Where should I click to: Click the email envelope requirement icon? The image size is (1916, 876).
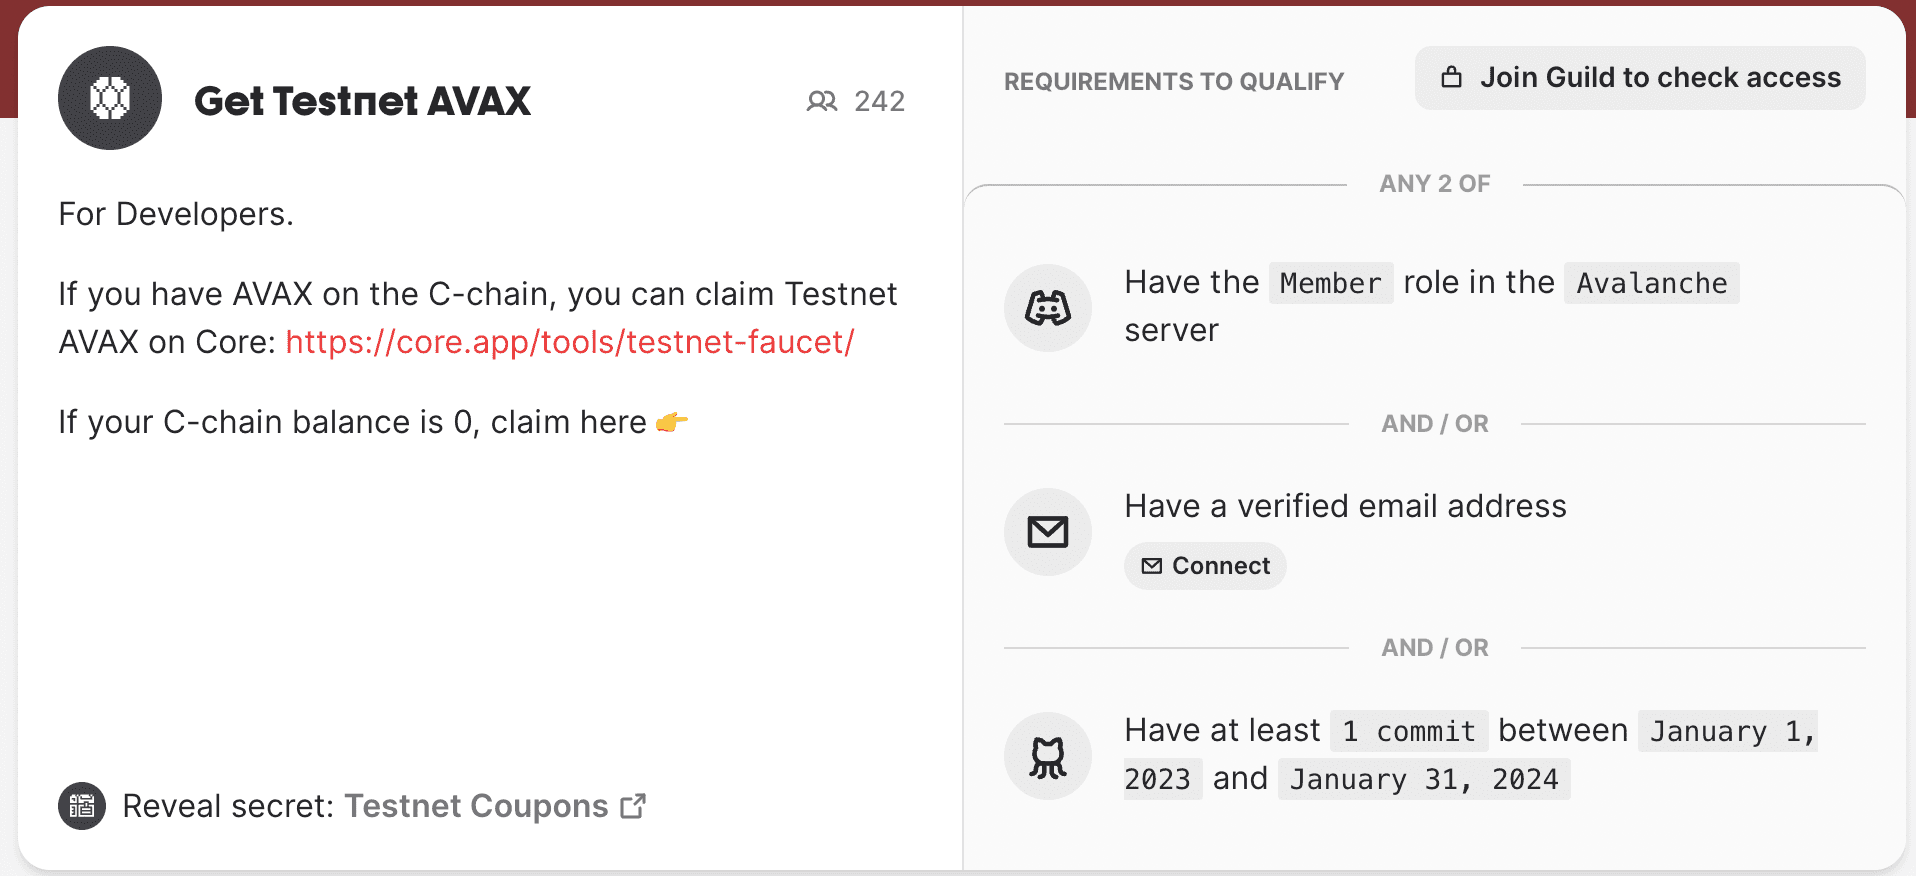pyautogui.click(x=1047, y=532)
